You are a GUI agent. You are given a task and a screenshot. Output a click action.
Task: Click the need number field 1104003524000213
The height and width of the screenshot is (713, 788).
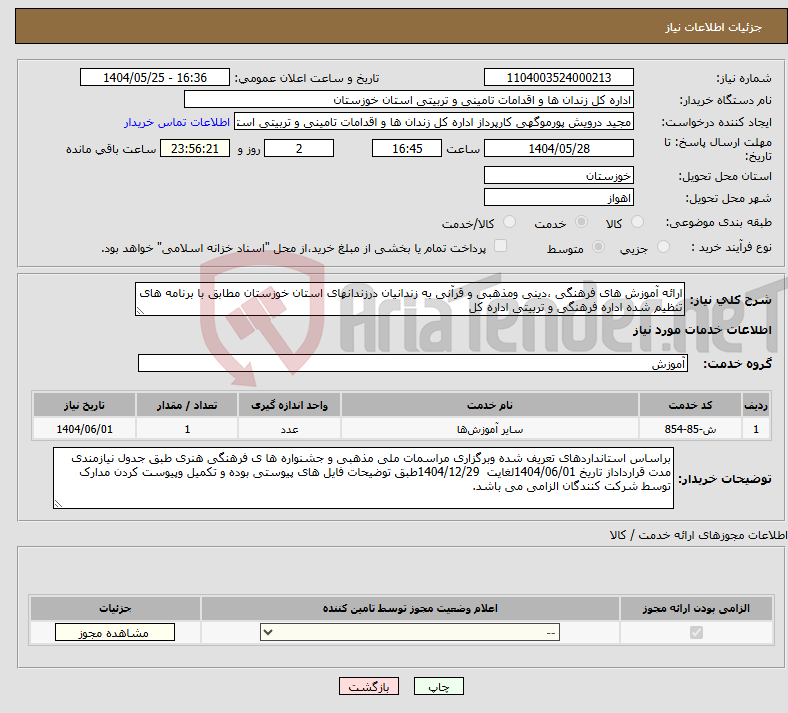pos(558,77)
